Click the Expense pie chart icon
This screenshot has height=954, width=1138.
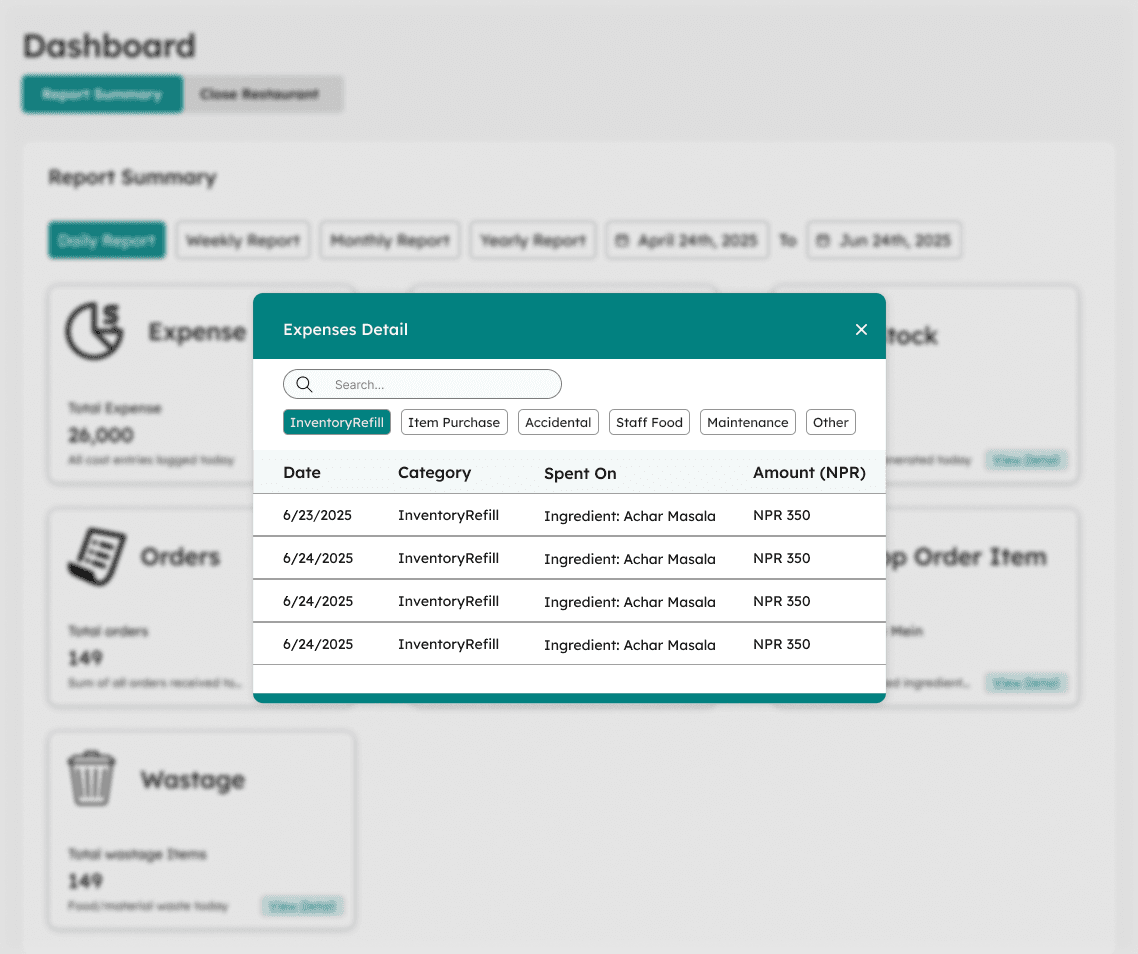click(94, 331)
